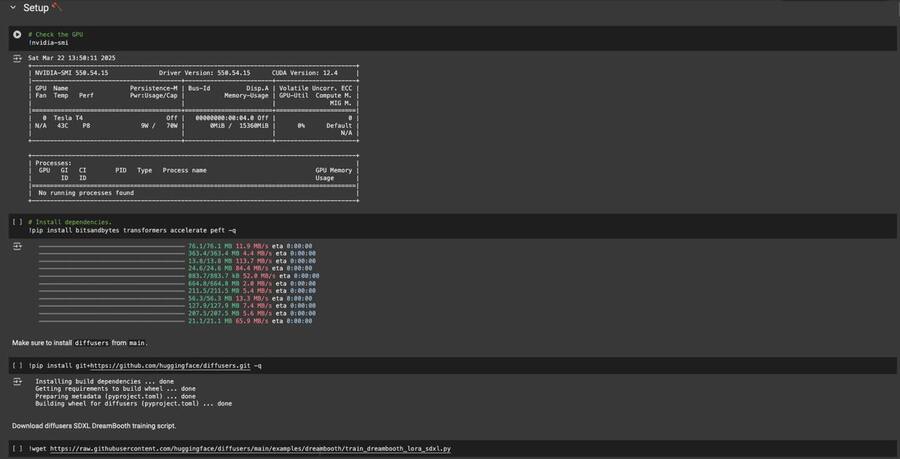Click 'Preparing metadata (pyproject.toml)' line
Image resolution: width=900 pixels, height=459 pixels.
(x=115, y=396)
